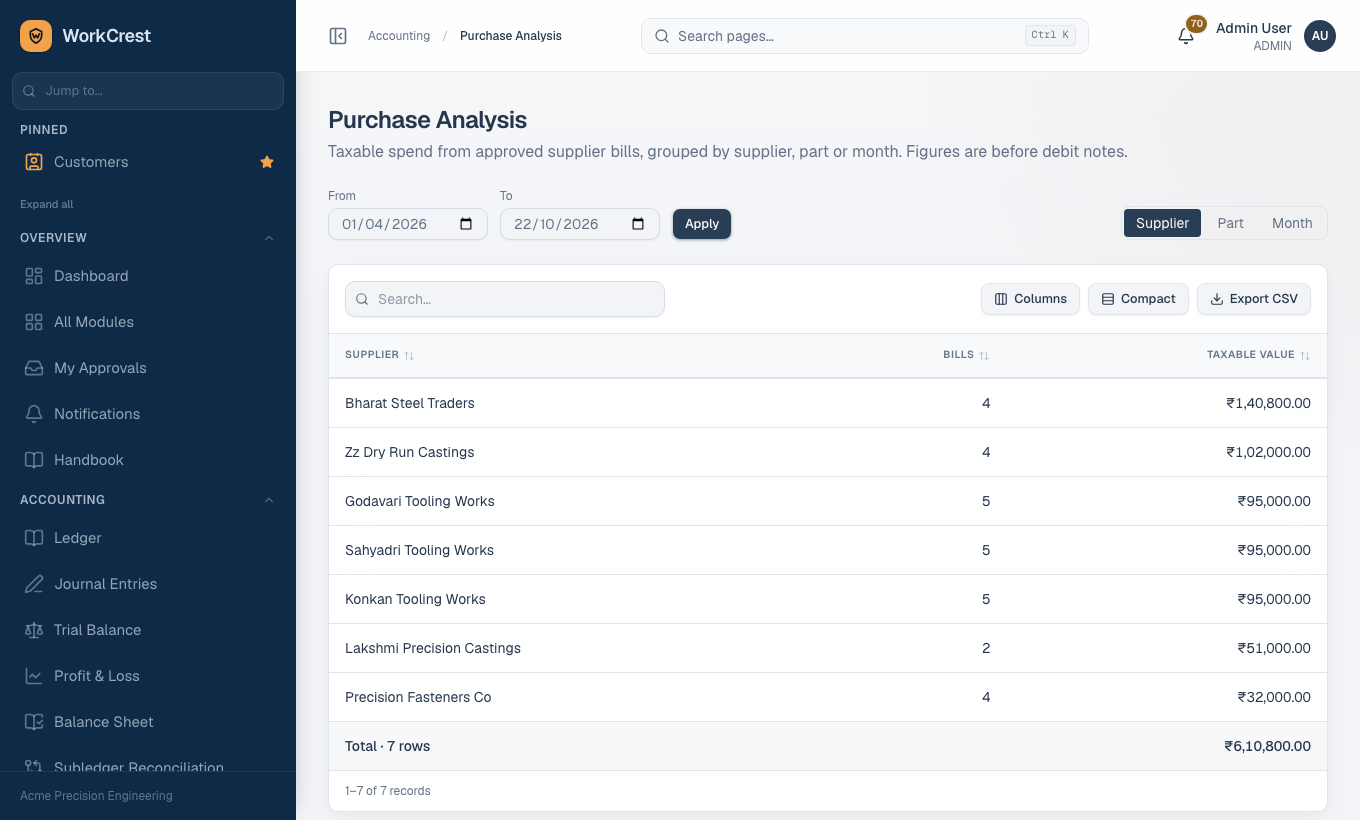The image size is (1360, 820).
Task: Group the analysis by Supplier
Action: pyautogui.click(x=1162, y=223)
